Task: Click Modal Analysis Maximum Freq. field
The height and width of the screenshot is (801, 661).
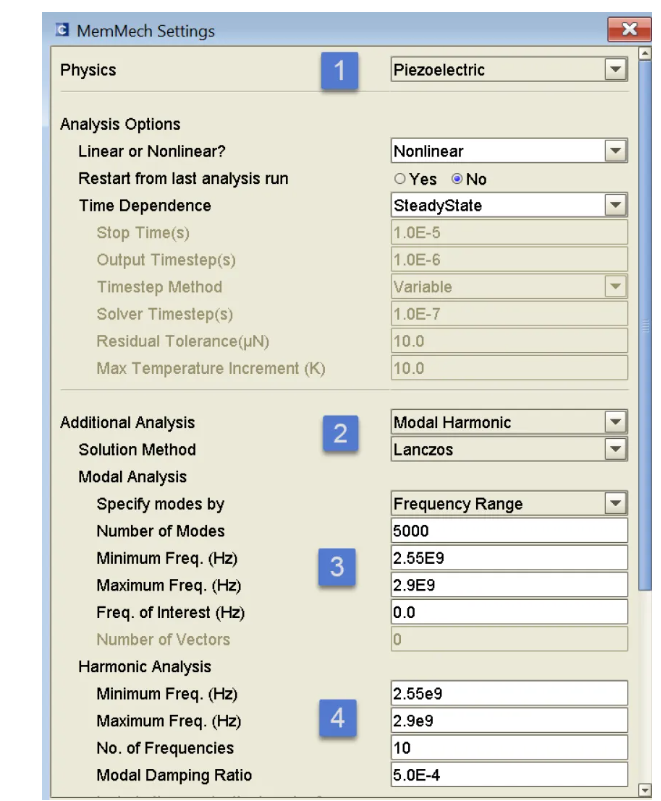Action: coord(508,585)
